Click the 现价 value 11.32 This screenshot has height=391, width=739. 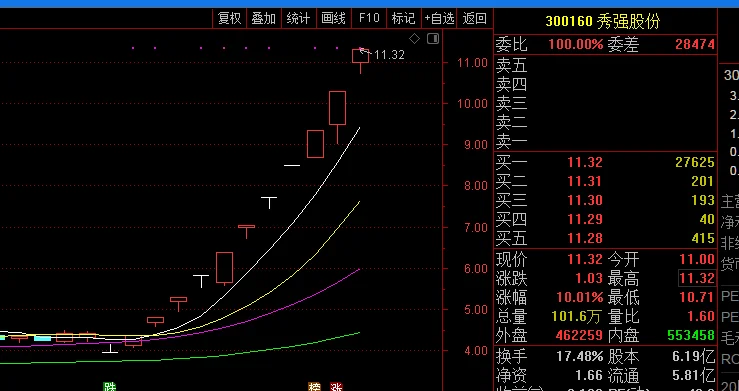[585, 259]
